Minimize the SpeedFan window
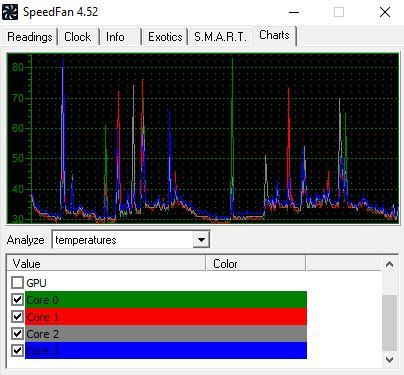The width and height of the screenshot is (404, 375). point(294,12)
